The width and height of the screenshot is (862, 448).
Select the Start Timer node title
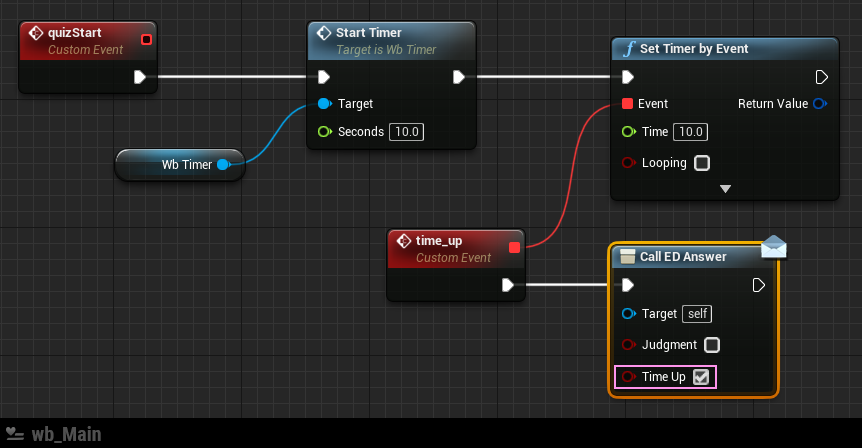(368, 33)
